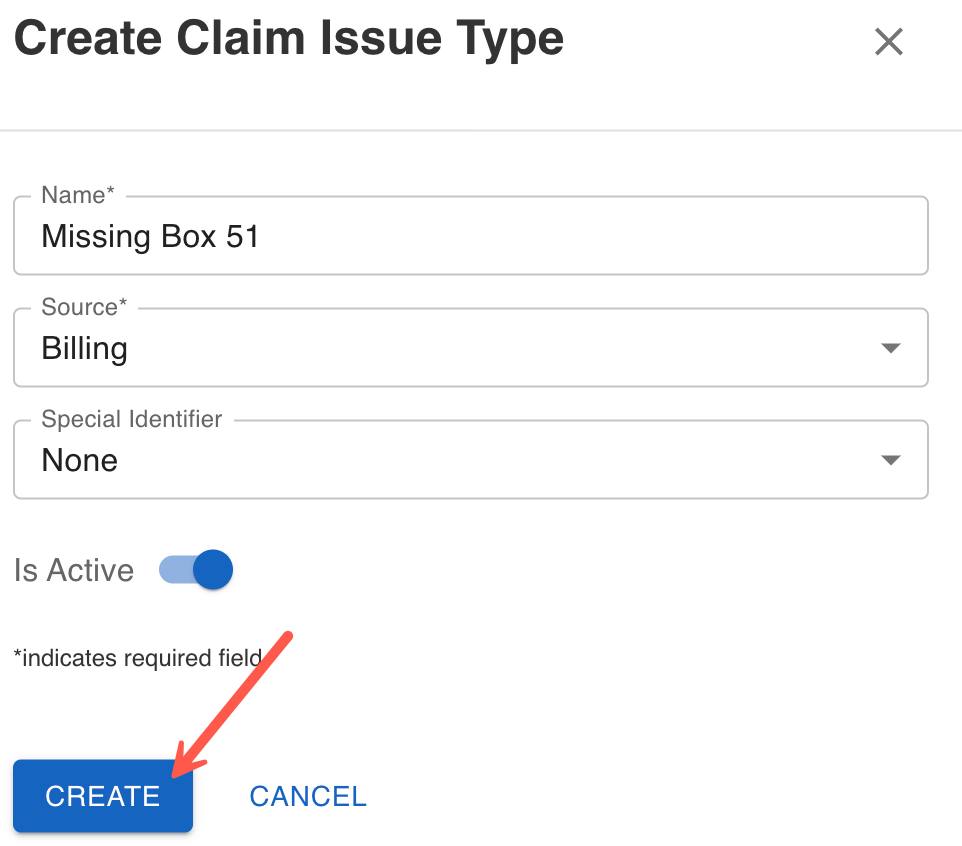This screenshot has height=846, width=962.
Task: Click the CANCEL button
Action: click(x=308, y=796)
